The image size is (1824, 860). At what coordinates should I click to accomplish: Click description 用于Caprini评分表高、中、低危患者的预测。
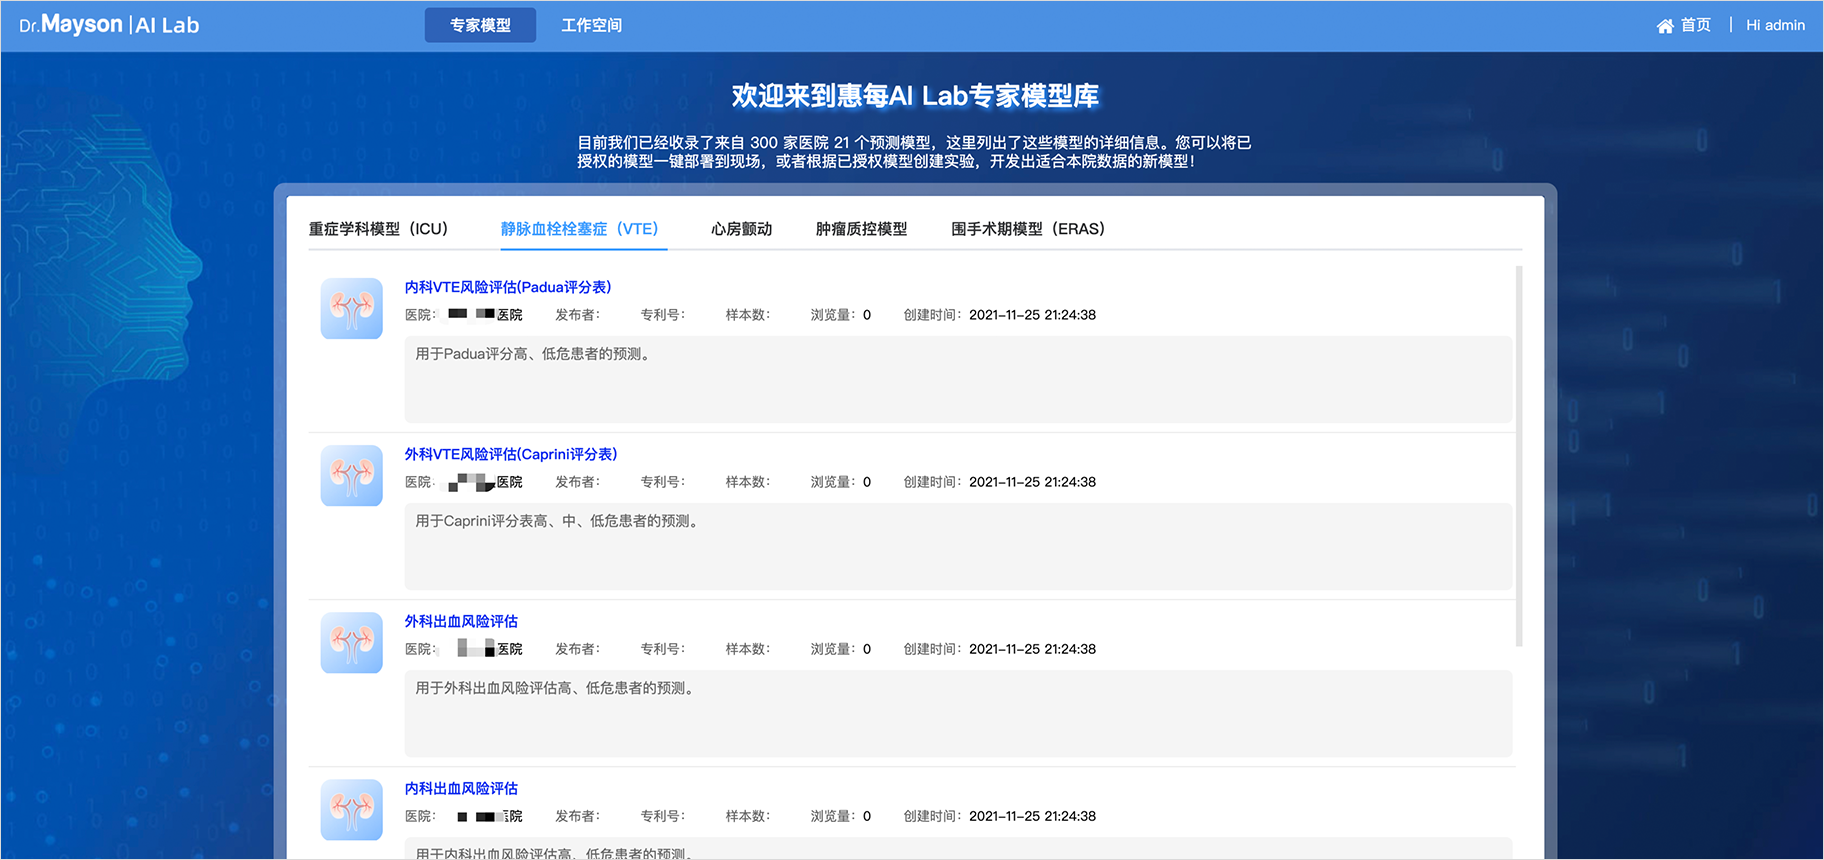click(559, 521)
